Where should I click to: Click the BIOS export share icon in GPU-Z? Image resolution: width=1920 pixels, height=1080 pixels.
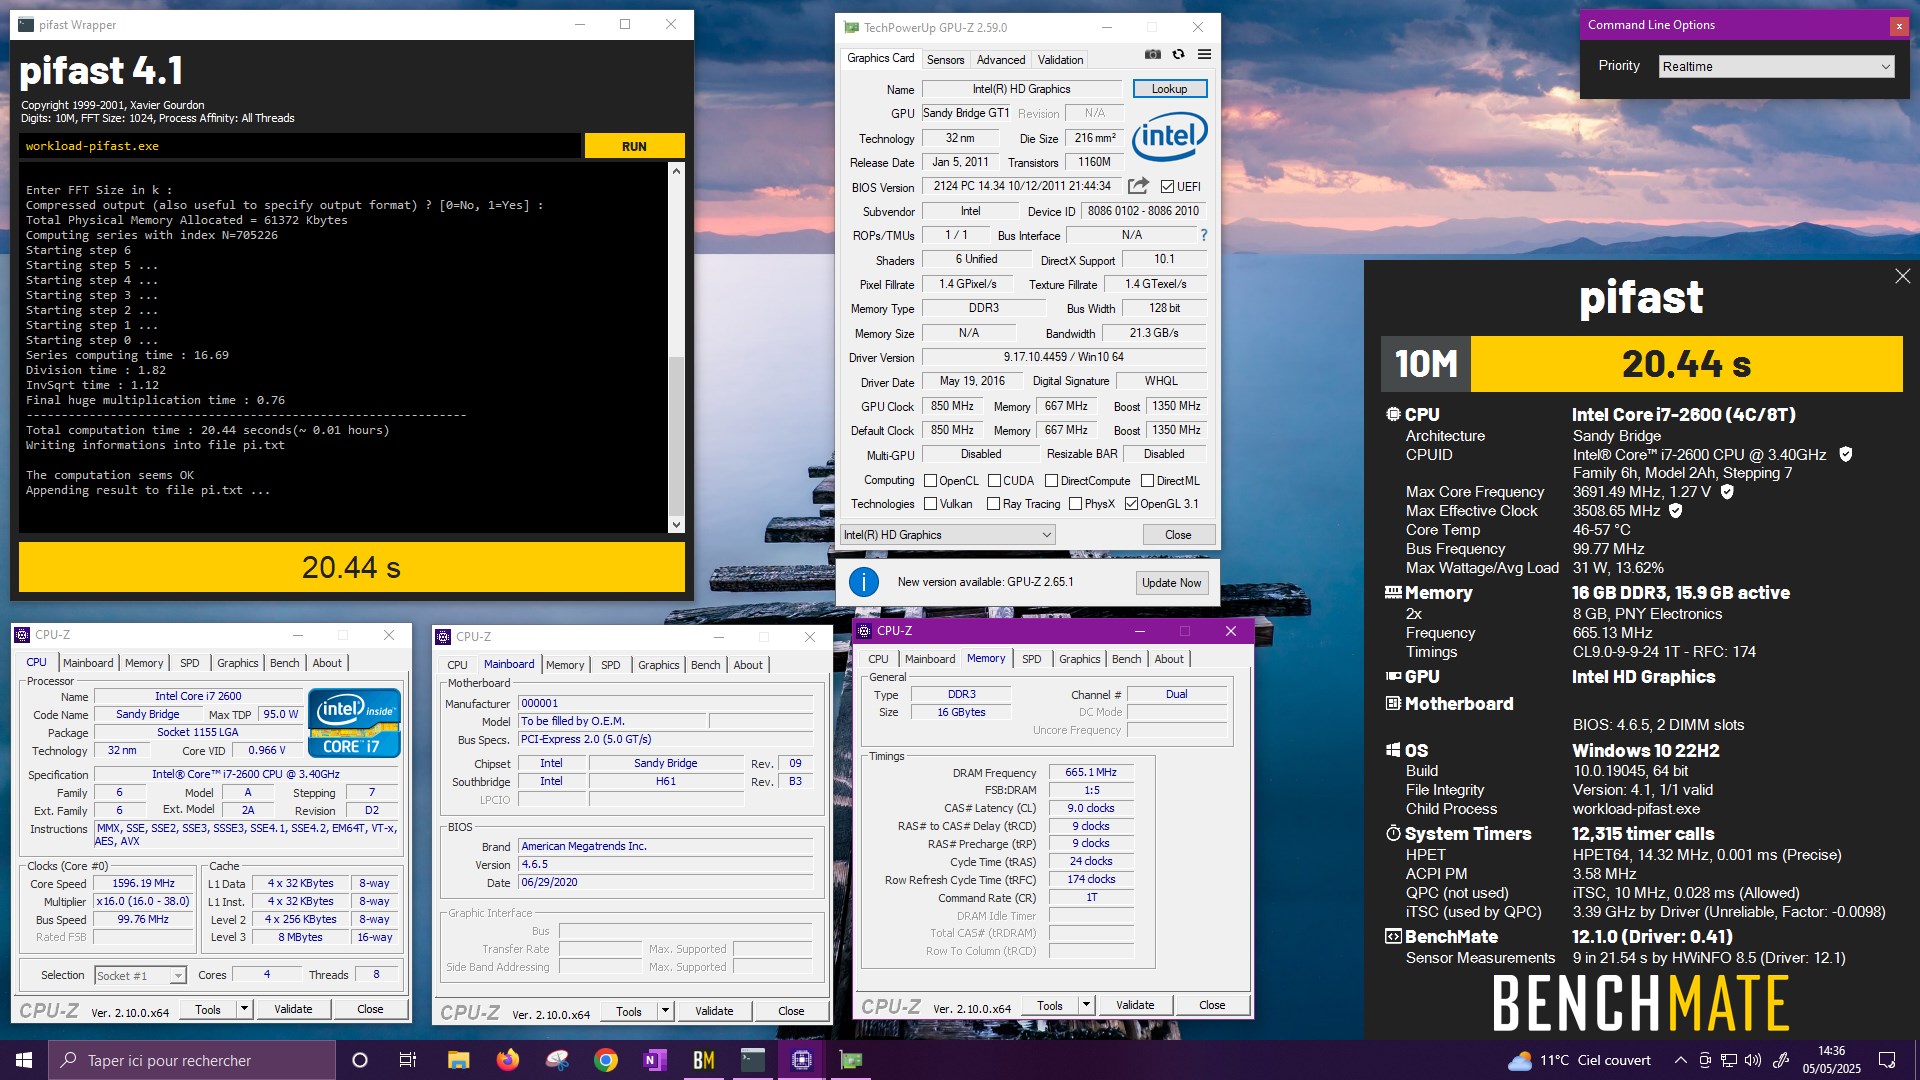point(1138,186)
